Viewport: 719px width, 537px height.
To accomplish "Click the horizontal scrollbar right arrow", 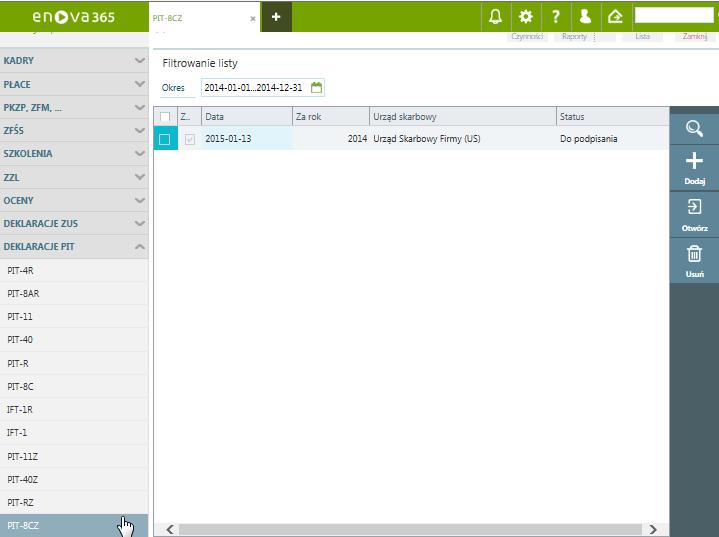I will [x=653, y=529].
